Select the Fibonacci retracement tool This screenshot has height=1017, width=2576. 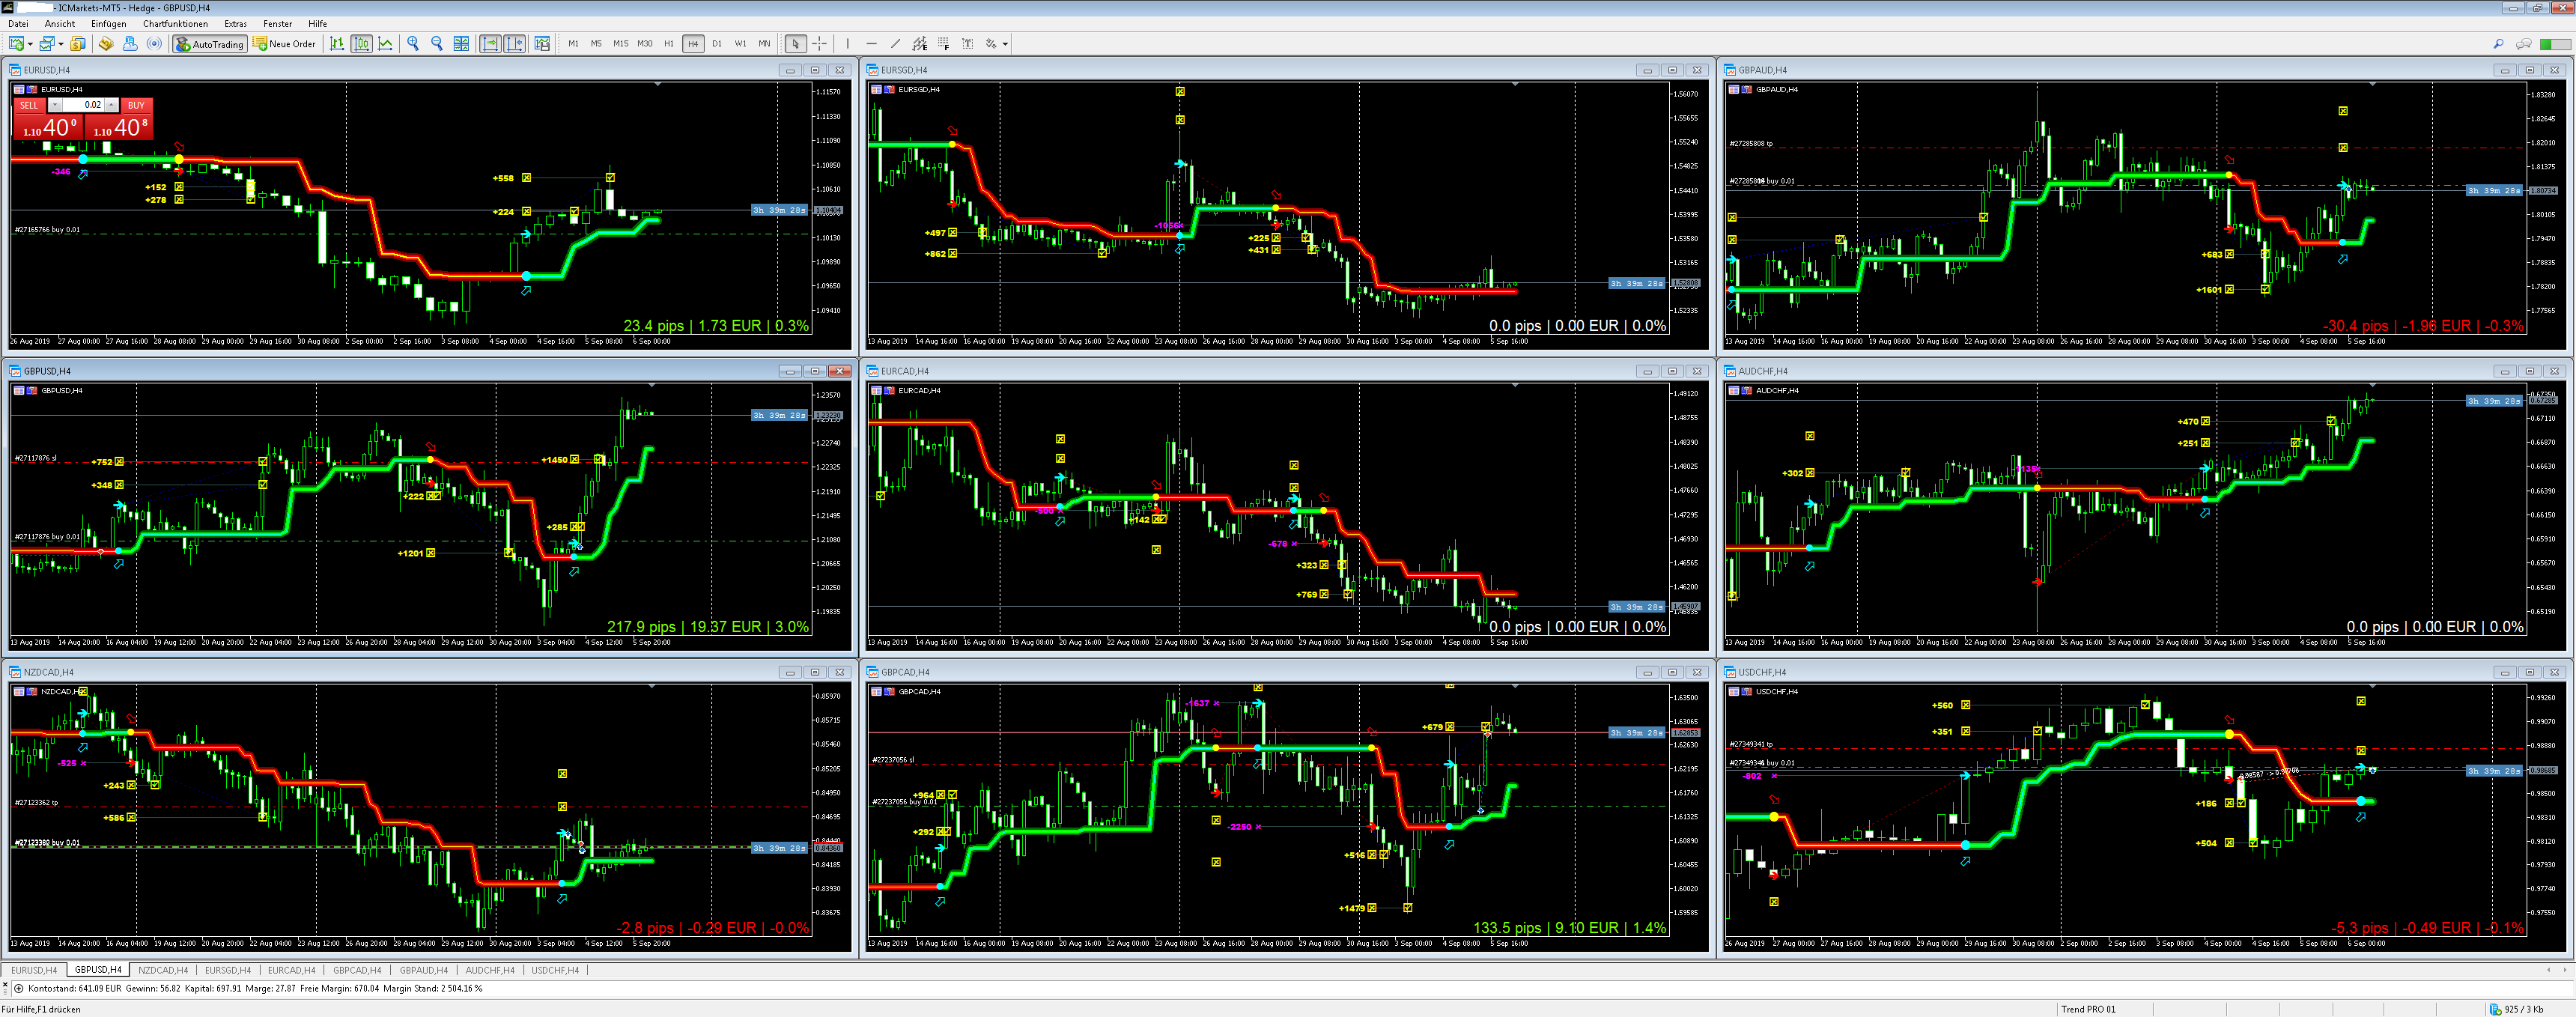point(944,44)
